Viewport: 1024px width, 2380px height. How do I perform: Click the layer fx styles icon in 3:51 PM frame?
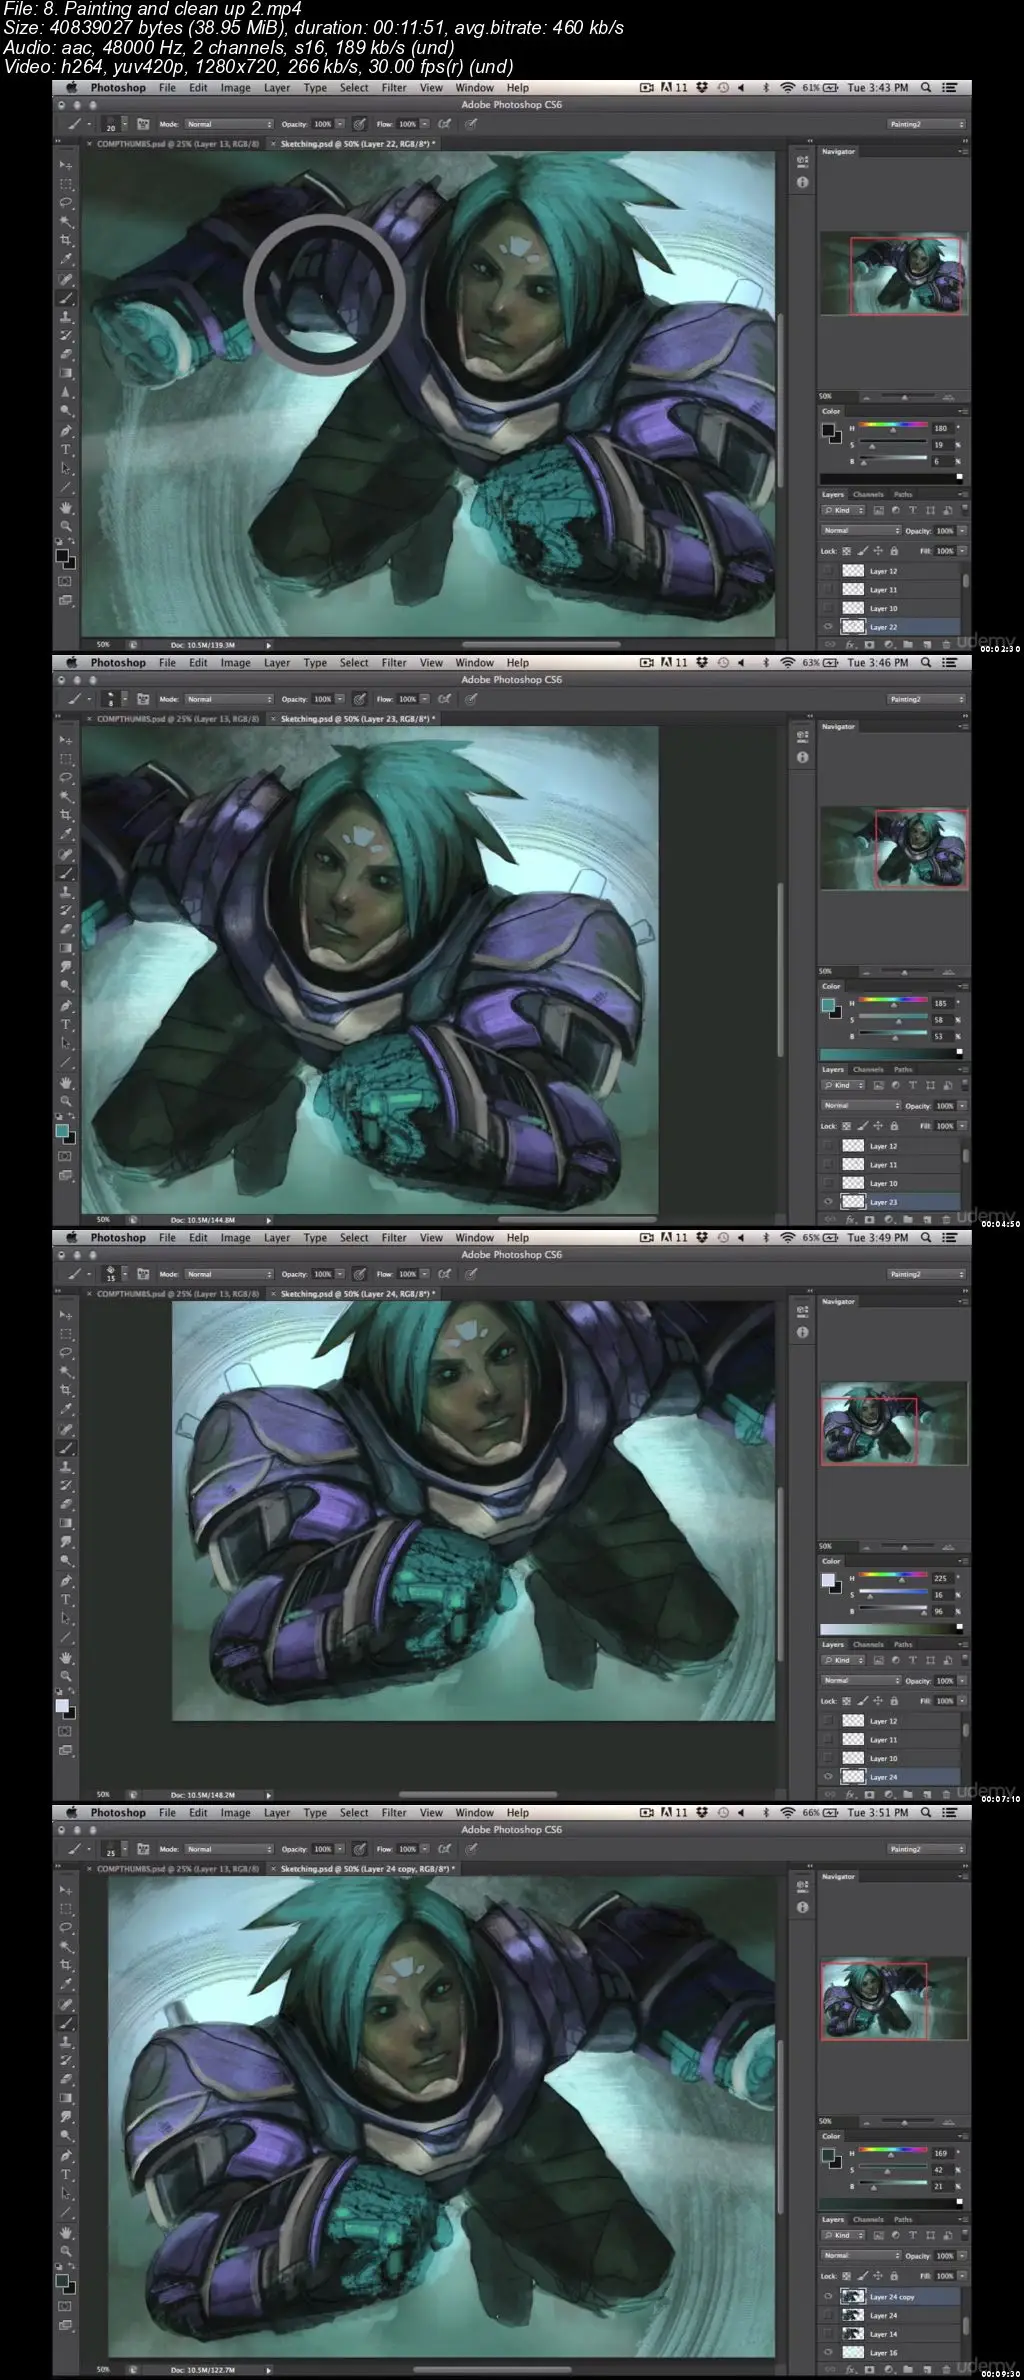[x=852, y=2371]
